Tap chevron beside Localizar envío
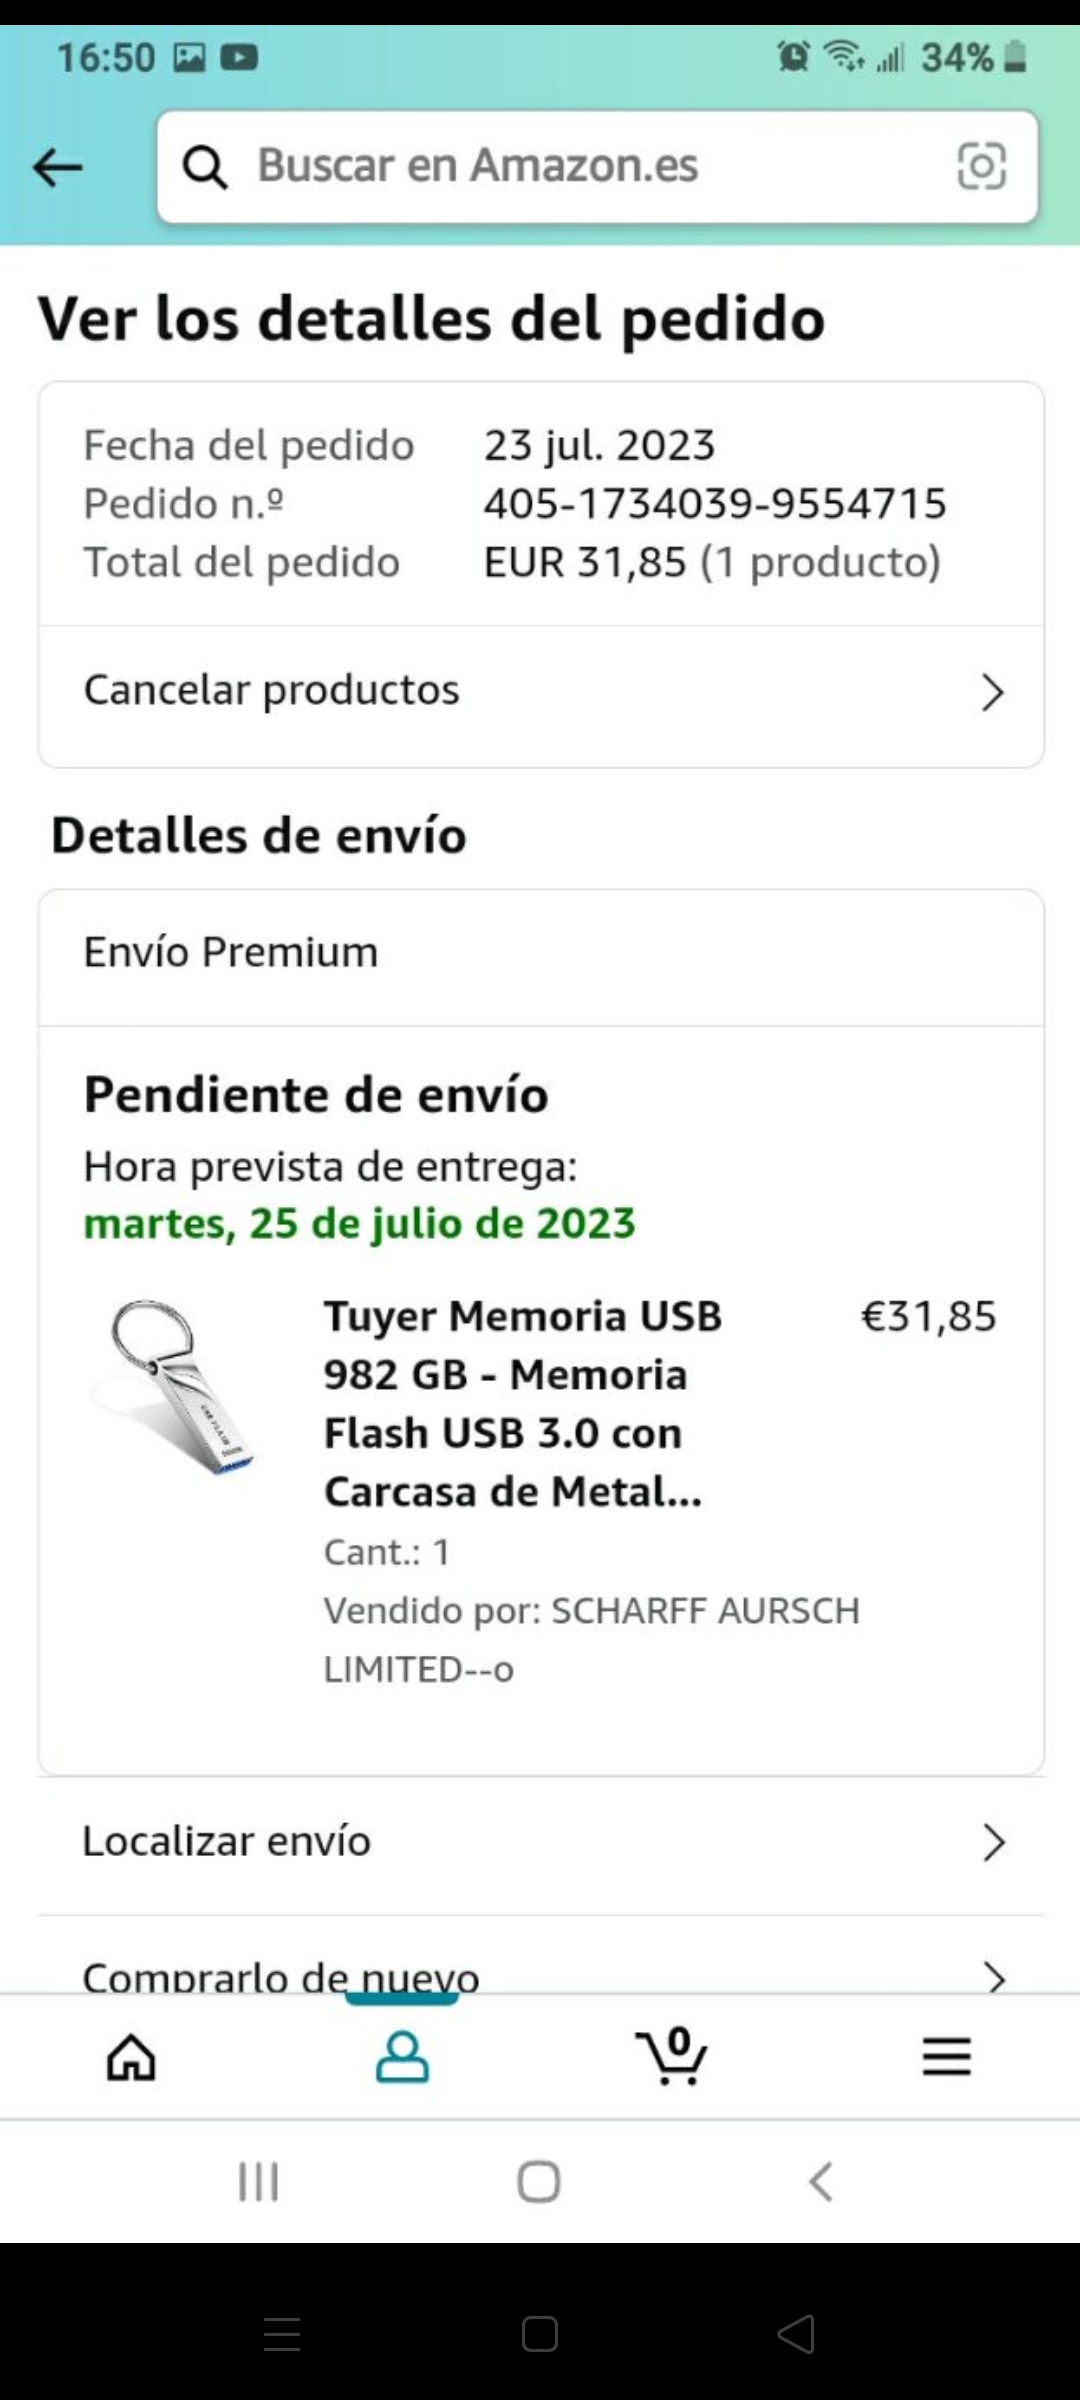 click(x=993, y=1842)
